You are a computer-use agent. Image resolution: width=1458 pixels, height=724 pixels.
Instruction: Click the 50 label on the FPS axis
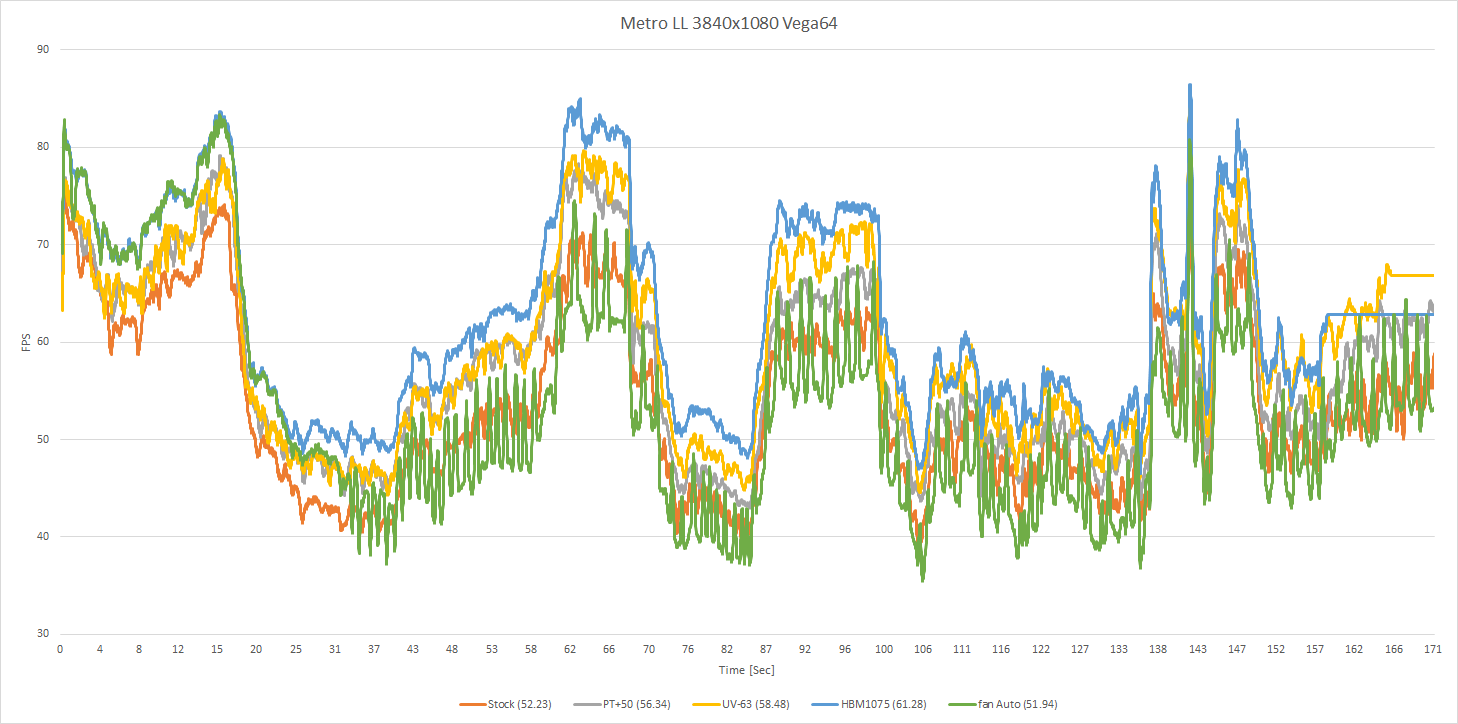(x=44, y=439)
